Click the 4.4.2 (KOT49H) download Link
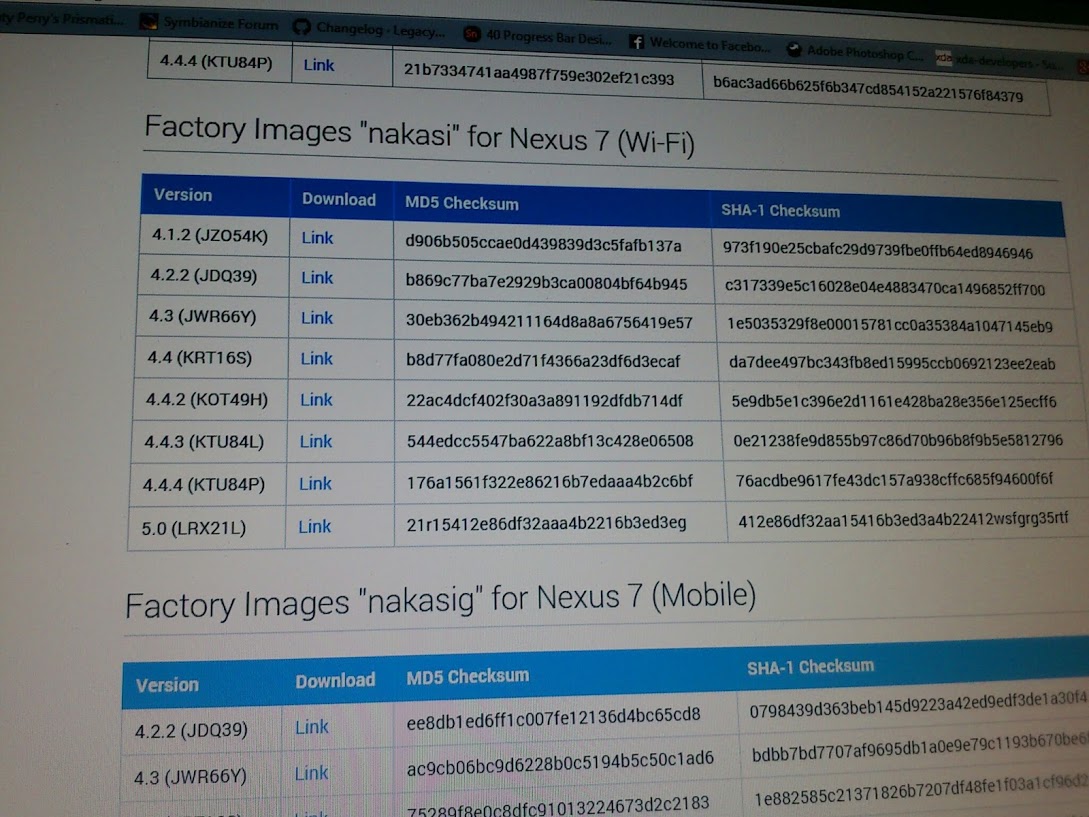This screenshot has width=1089, height=817. [316, 400]
